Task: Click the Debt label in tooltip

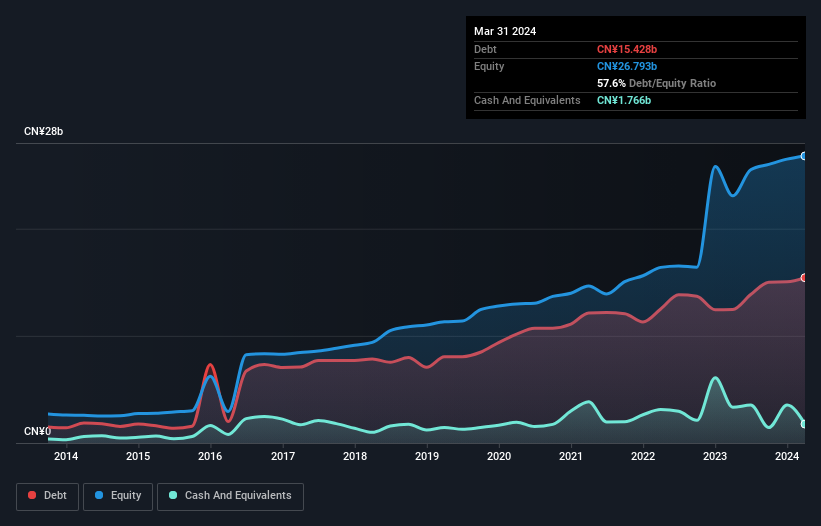Action: 485,49
